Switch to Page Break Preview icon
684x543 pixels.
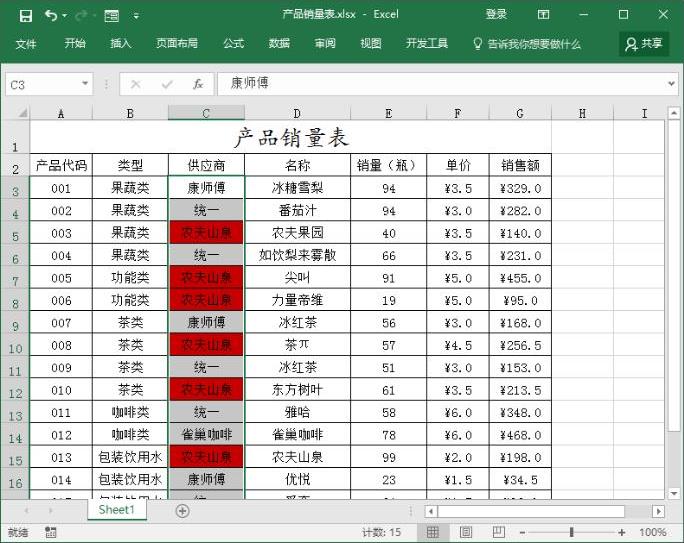click(x=499, y=532)
